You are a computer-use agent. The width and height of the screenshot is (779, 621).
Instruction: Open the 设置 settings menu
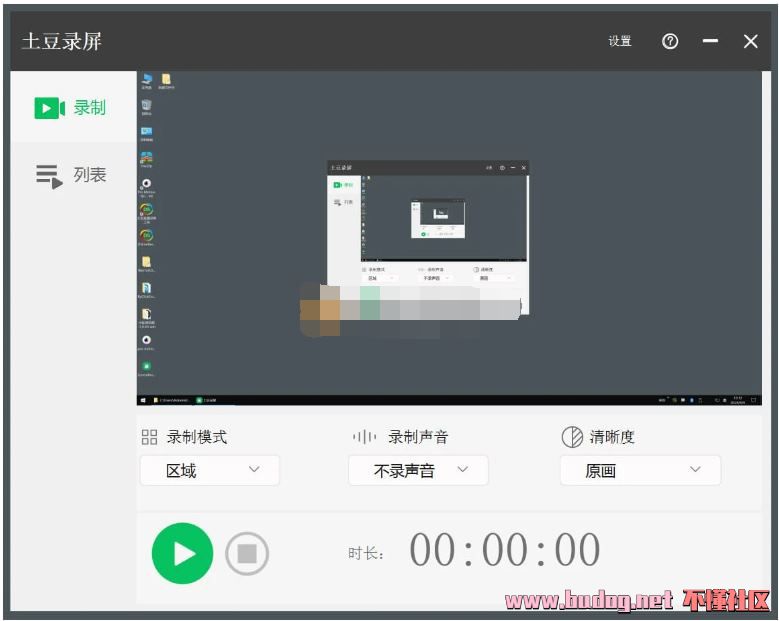(x=620, y=41)
